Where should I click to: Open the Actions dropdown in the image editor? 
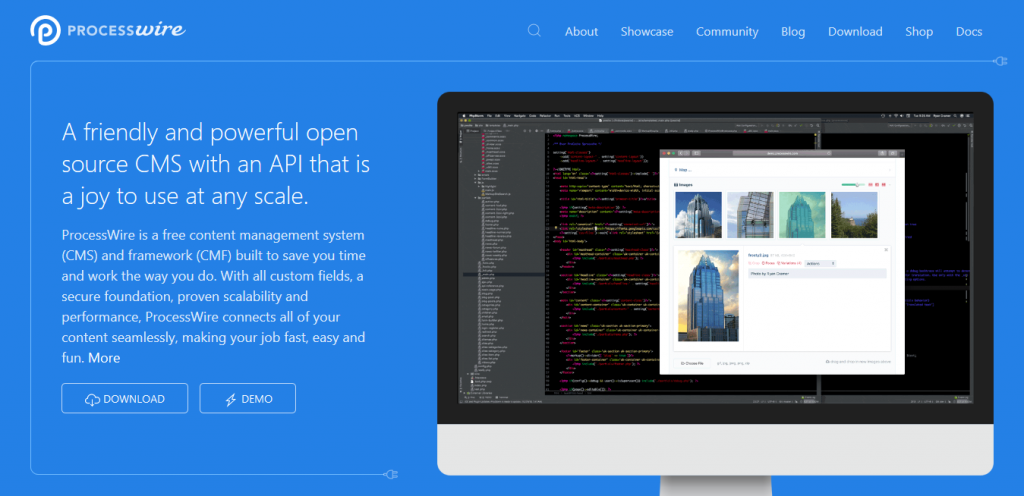(820, 263)
